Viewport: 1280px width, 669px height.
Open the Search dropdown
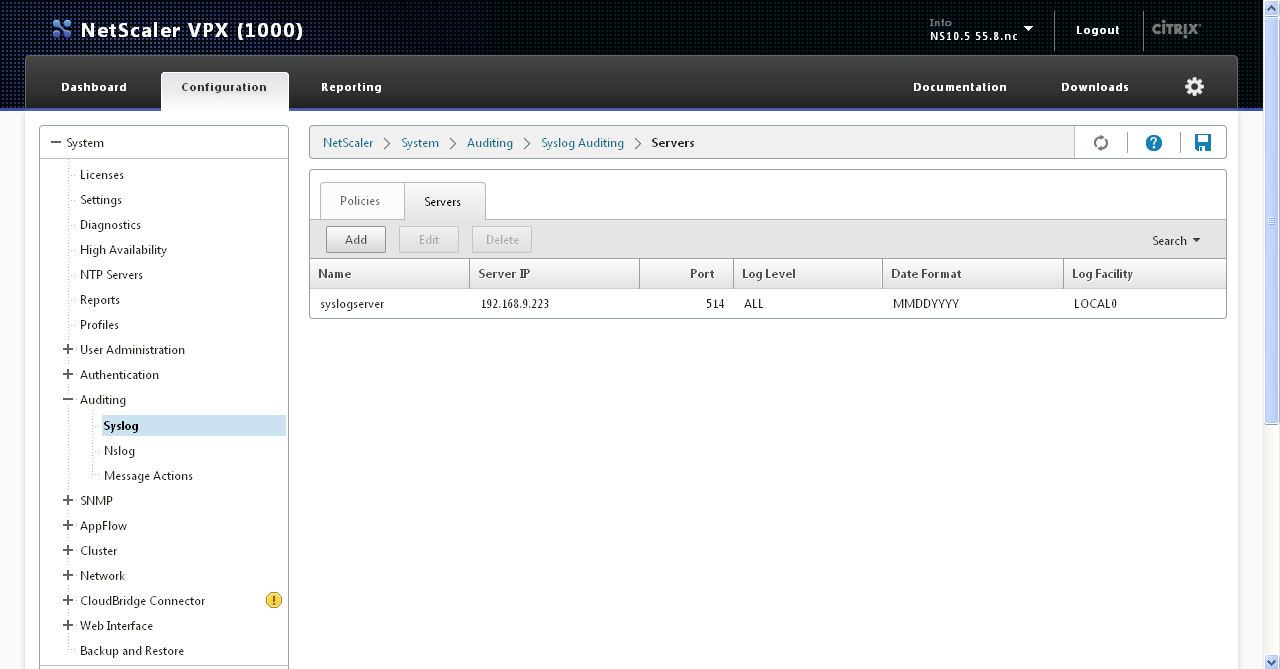(x=1176, y=240)
